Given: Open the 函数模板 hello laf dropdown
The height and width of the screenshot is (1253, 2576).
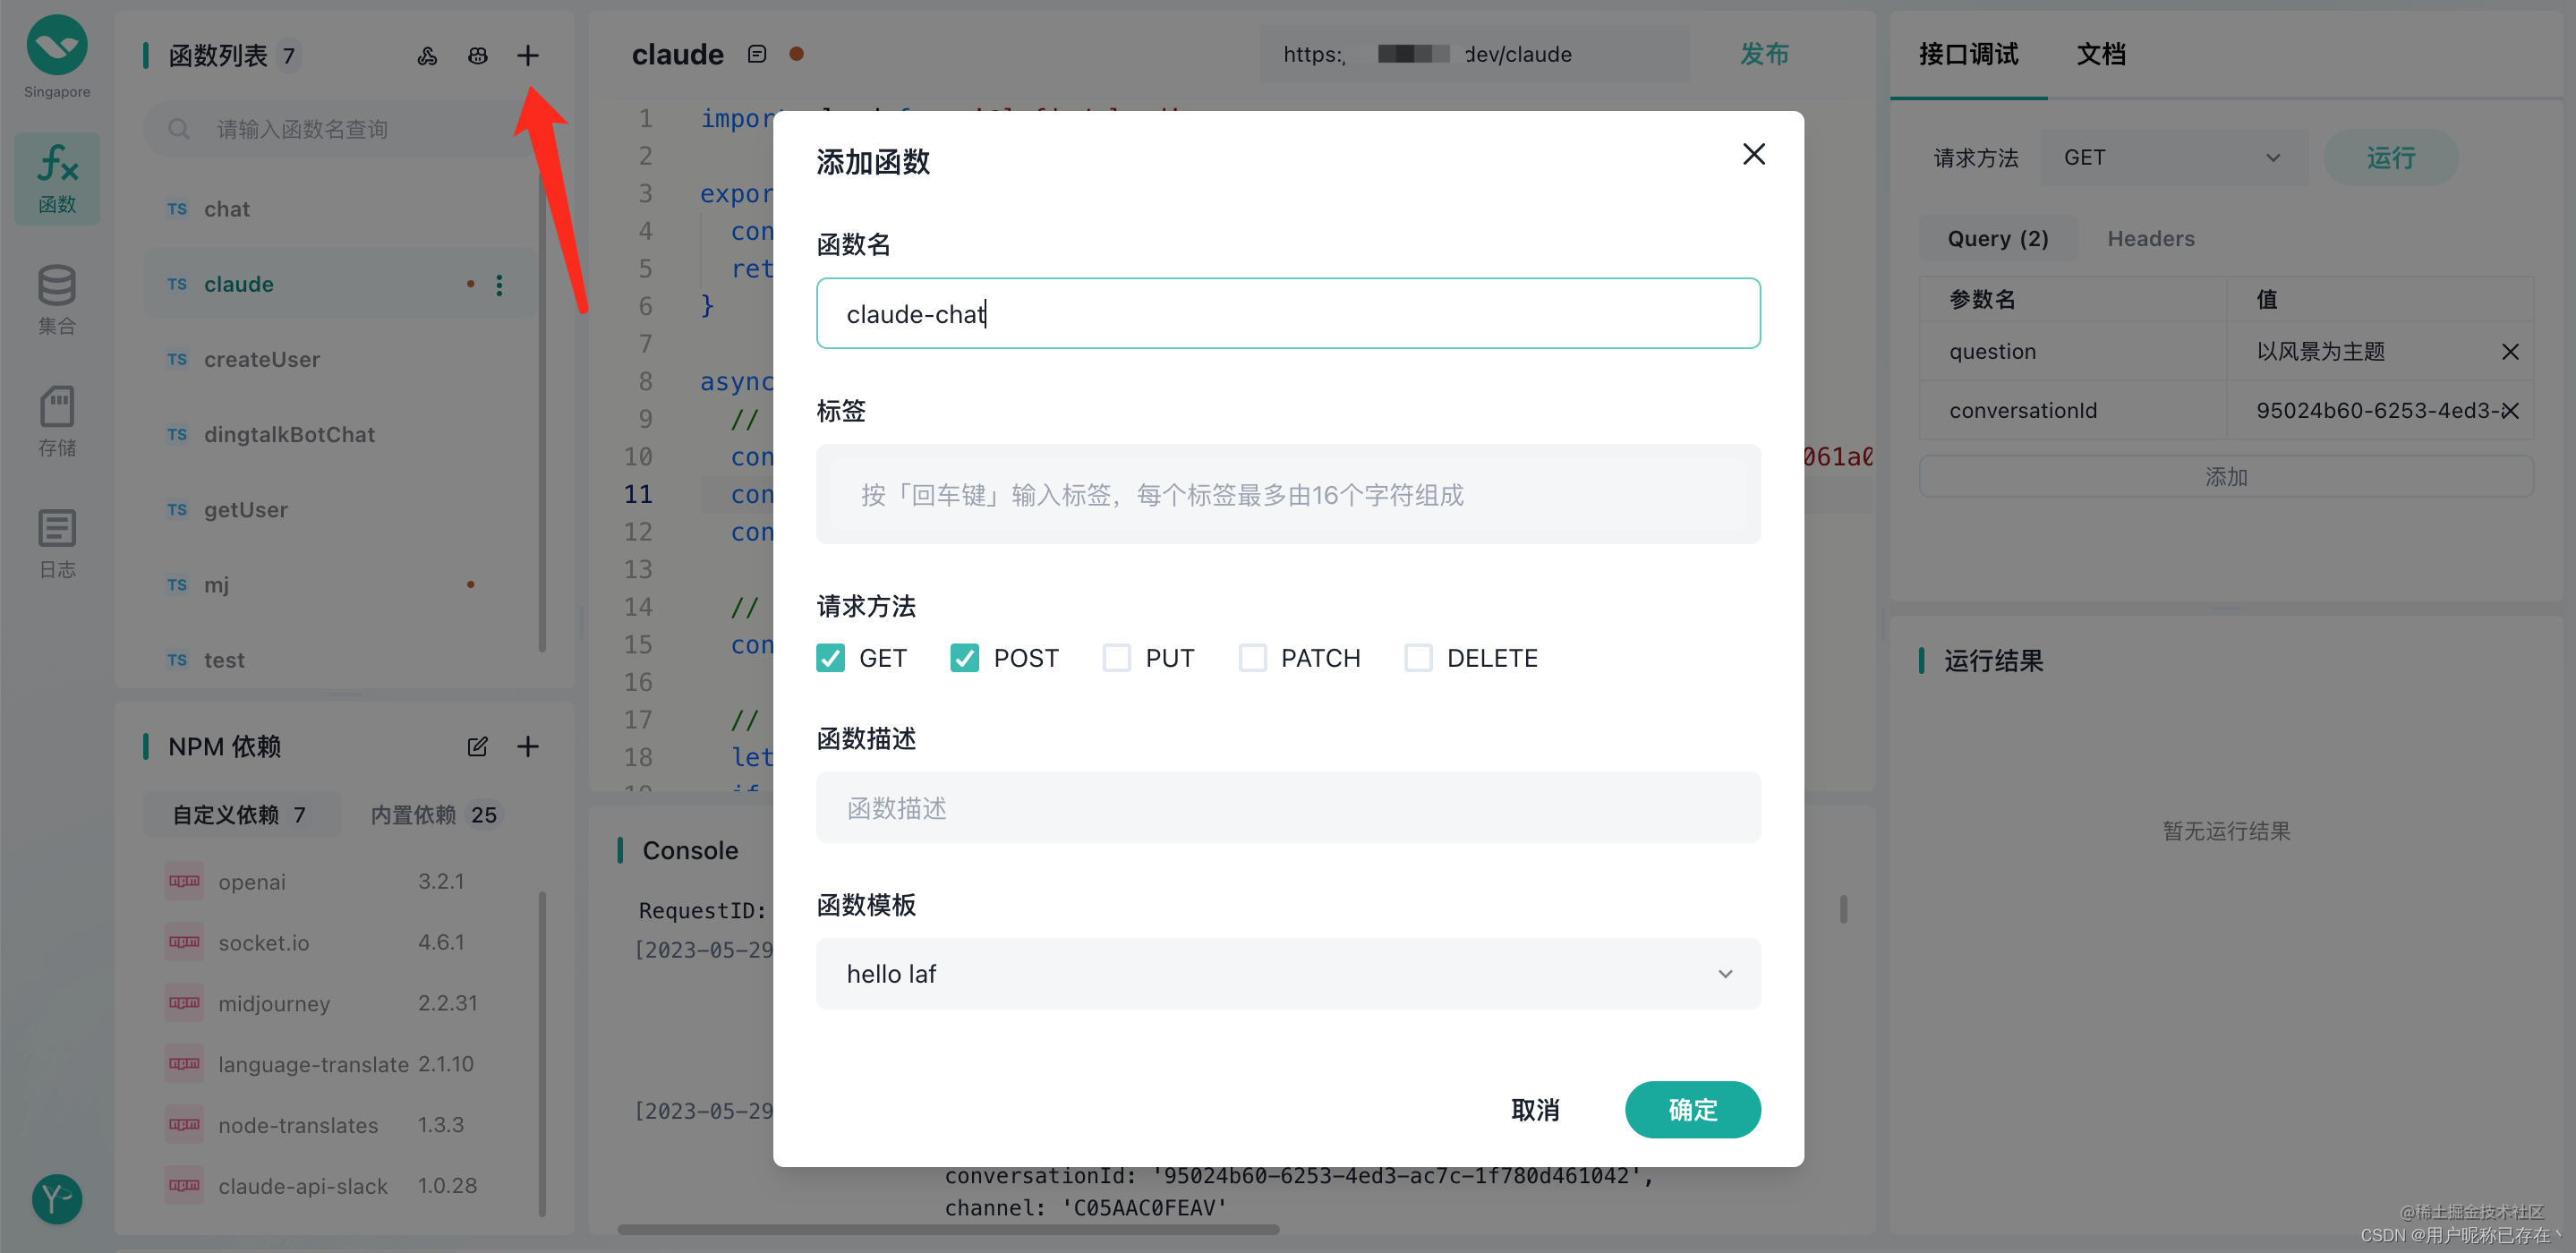Looking at the screenshot, I should tap(1288, 973).
